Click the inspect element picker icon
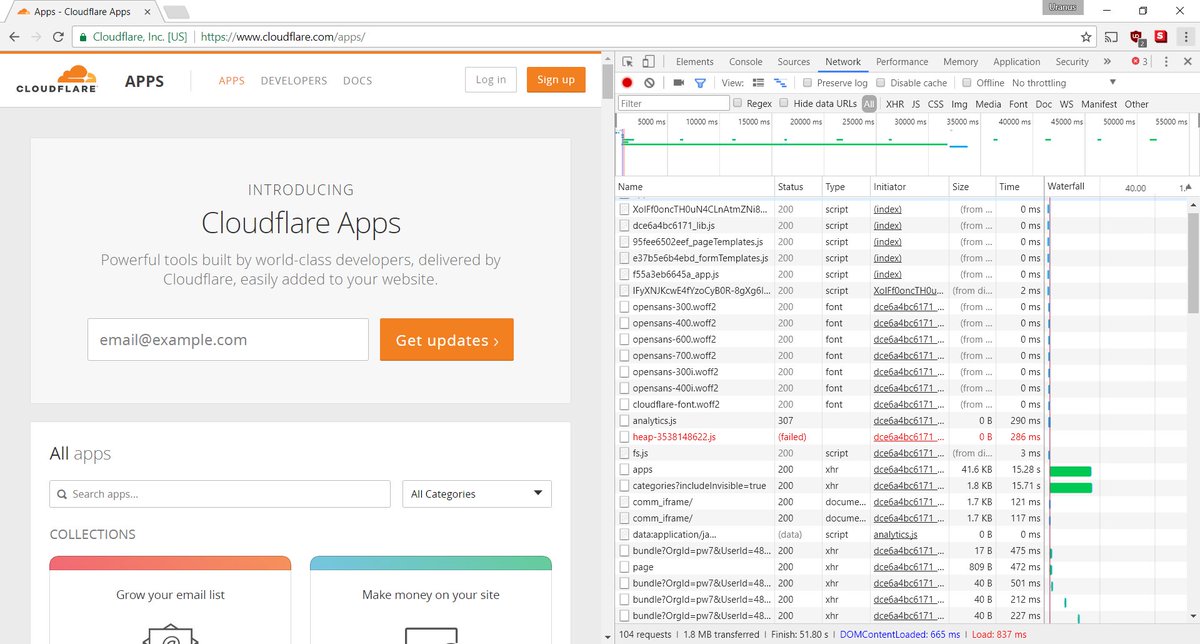1200x644 pixels. tap(627, 62)
